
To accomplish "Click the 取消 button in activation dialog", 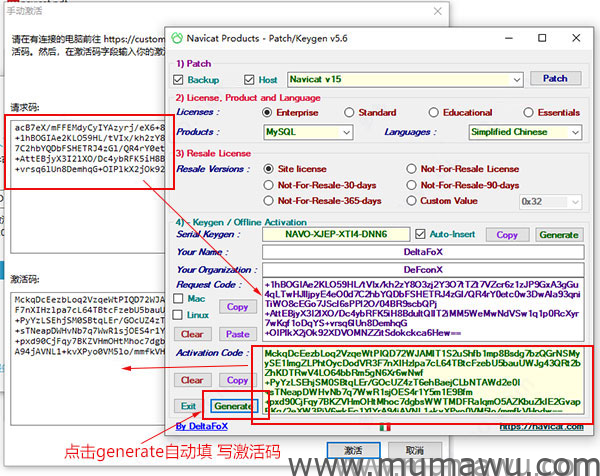I will [x=415, y=451].
